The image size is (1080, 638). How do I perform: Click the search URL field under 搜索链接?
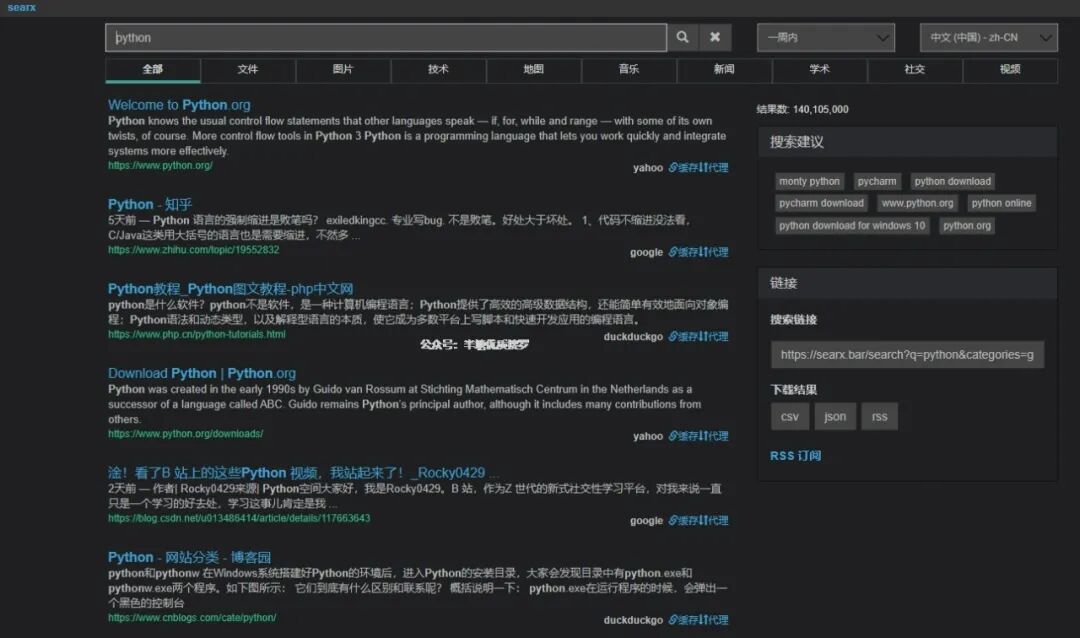[907, 355]
